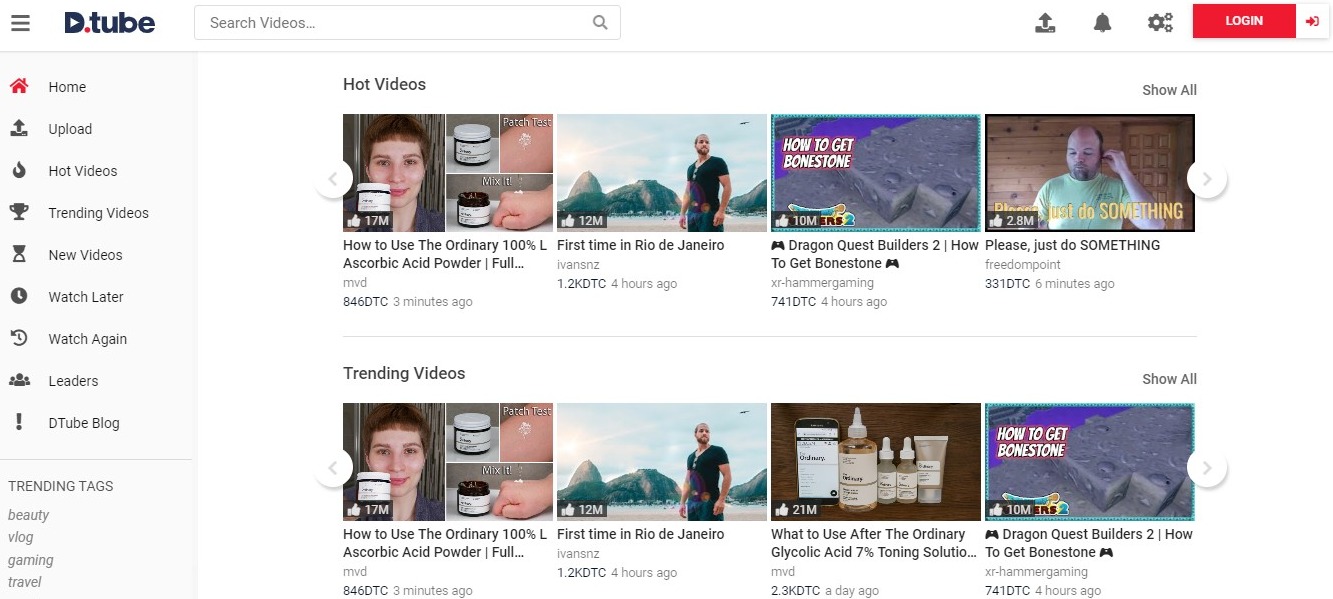Image resolution: width=1333 pixels, height=599 pixels.
Task: Select Watch Later from sidebar
Action: (x=86, y=297)
